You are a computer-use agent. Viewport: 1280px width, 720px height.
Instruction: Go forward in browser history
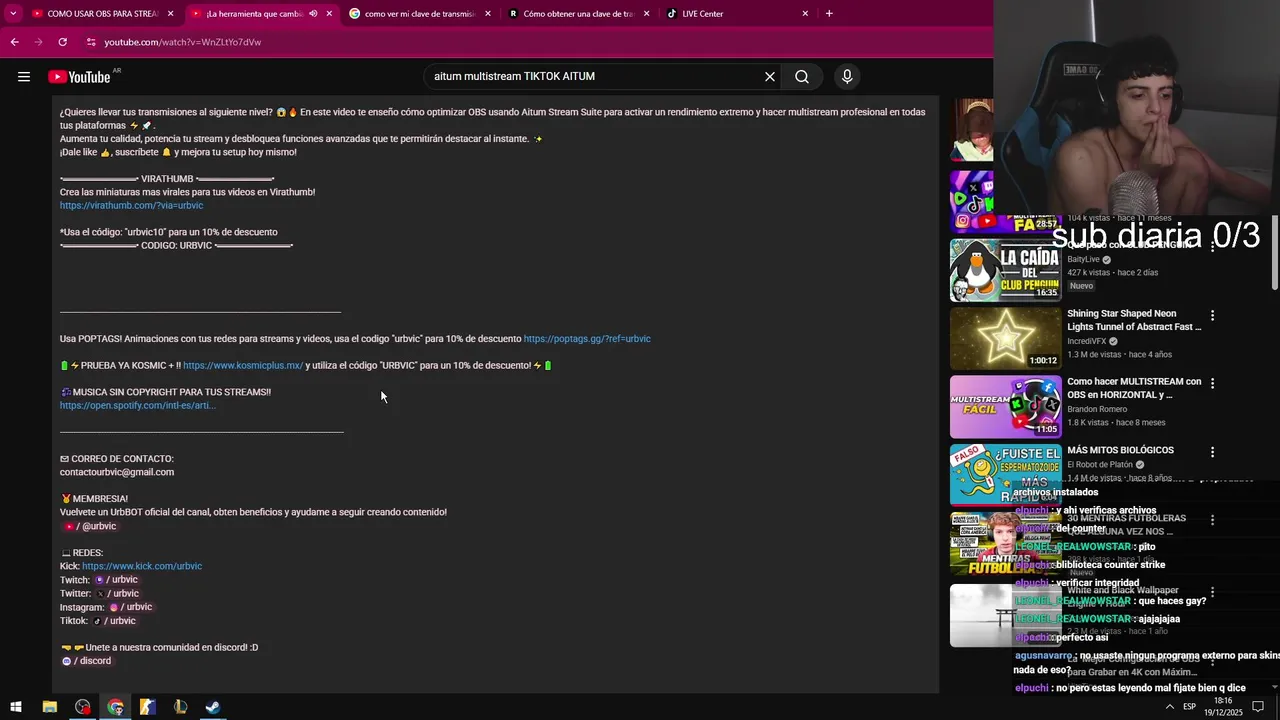[38, 42]
